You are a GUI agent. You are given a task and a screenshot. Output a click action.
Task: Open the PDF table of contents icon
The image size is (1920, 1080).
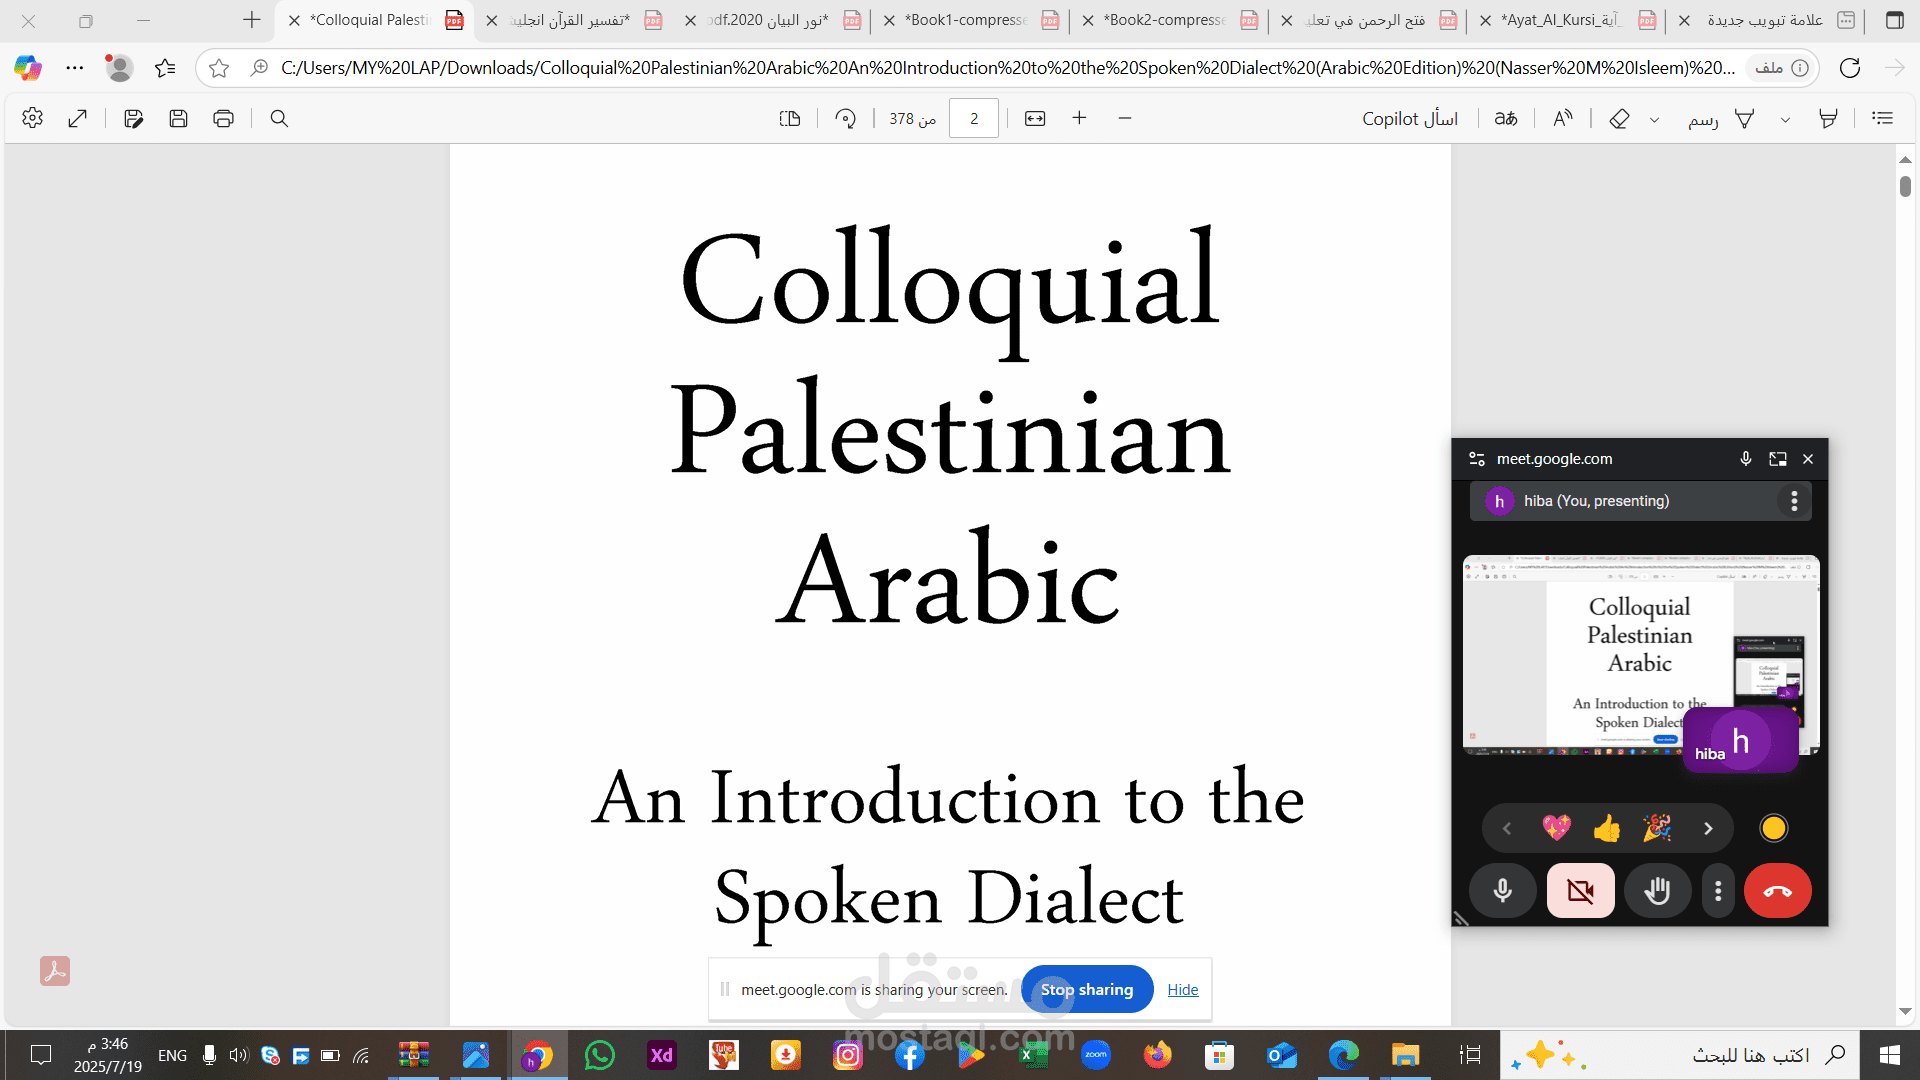1883,118
